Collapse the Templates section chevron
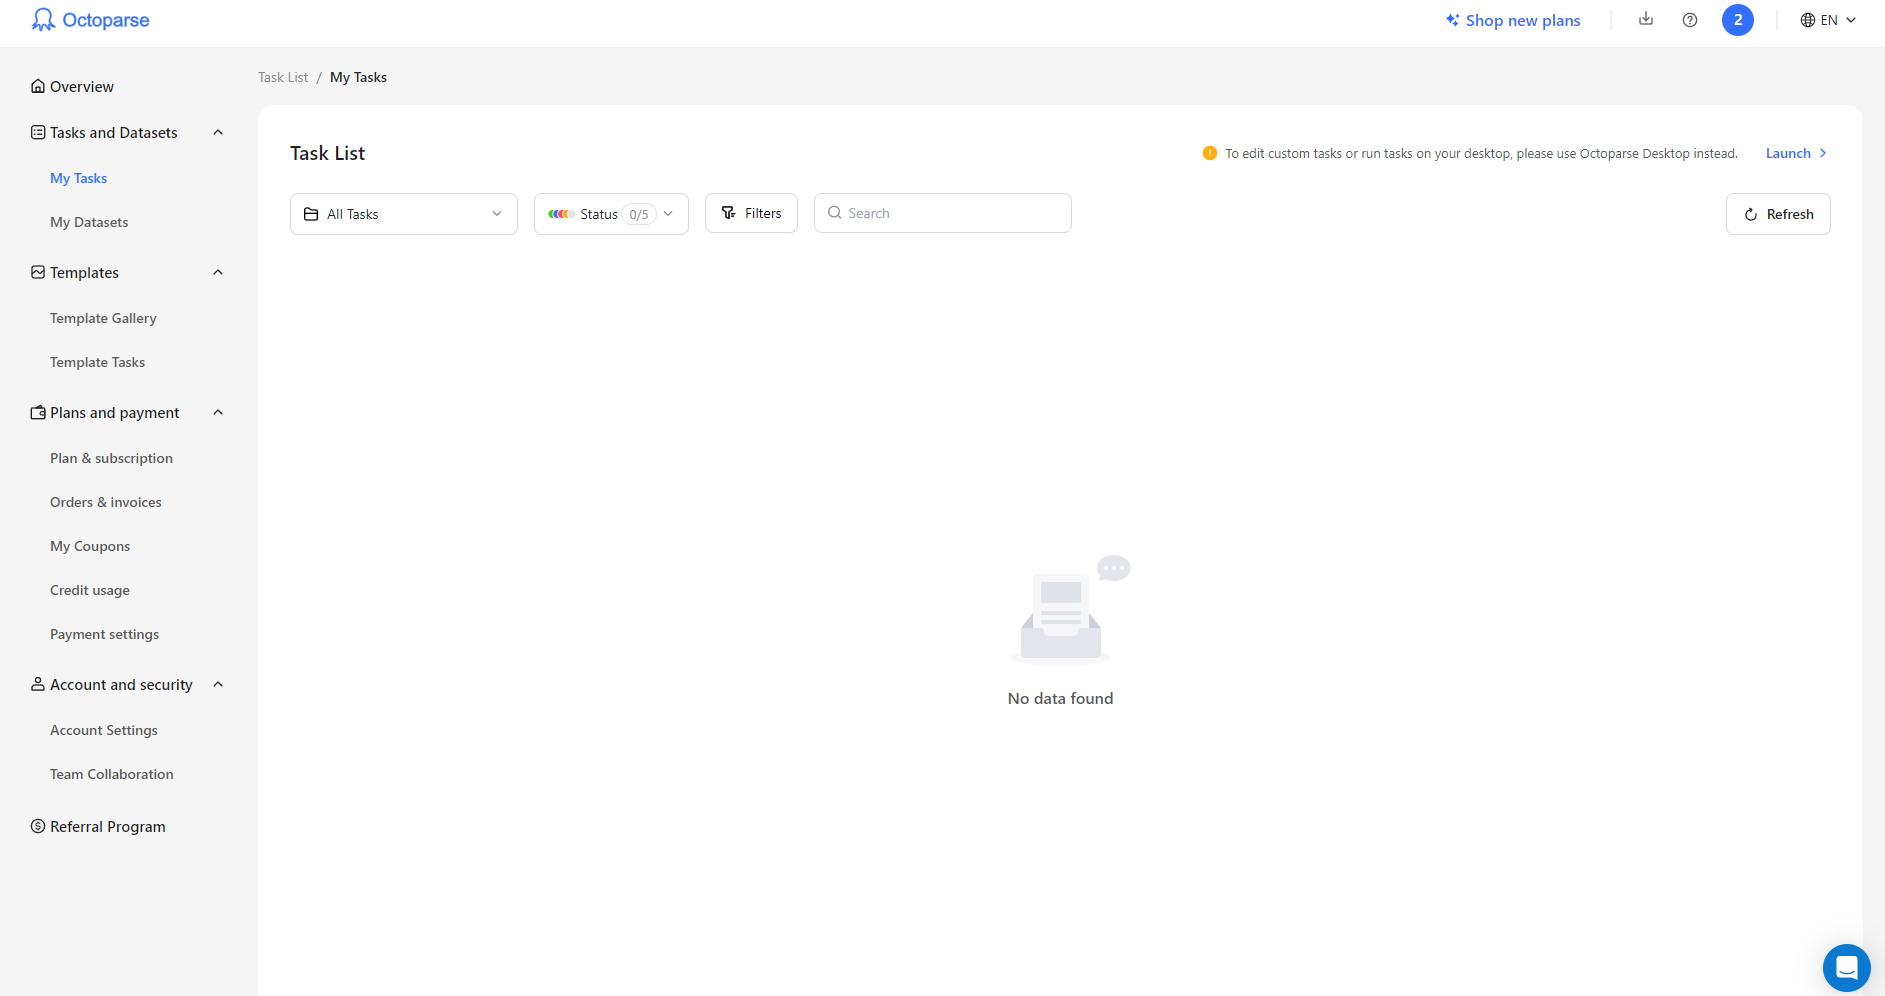Viewport: 1885px width, 996px height. (x=218, y=272)
